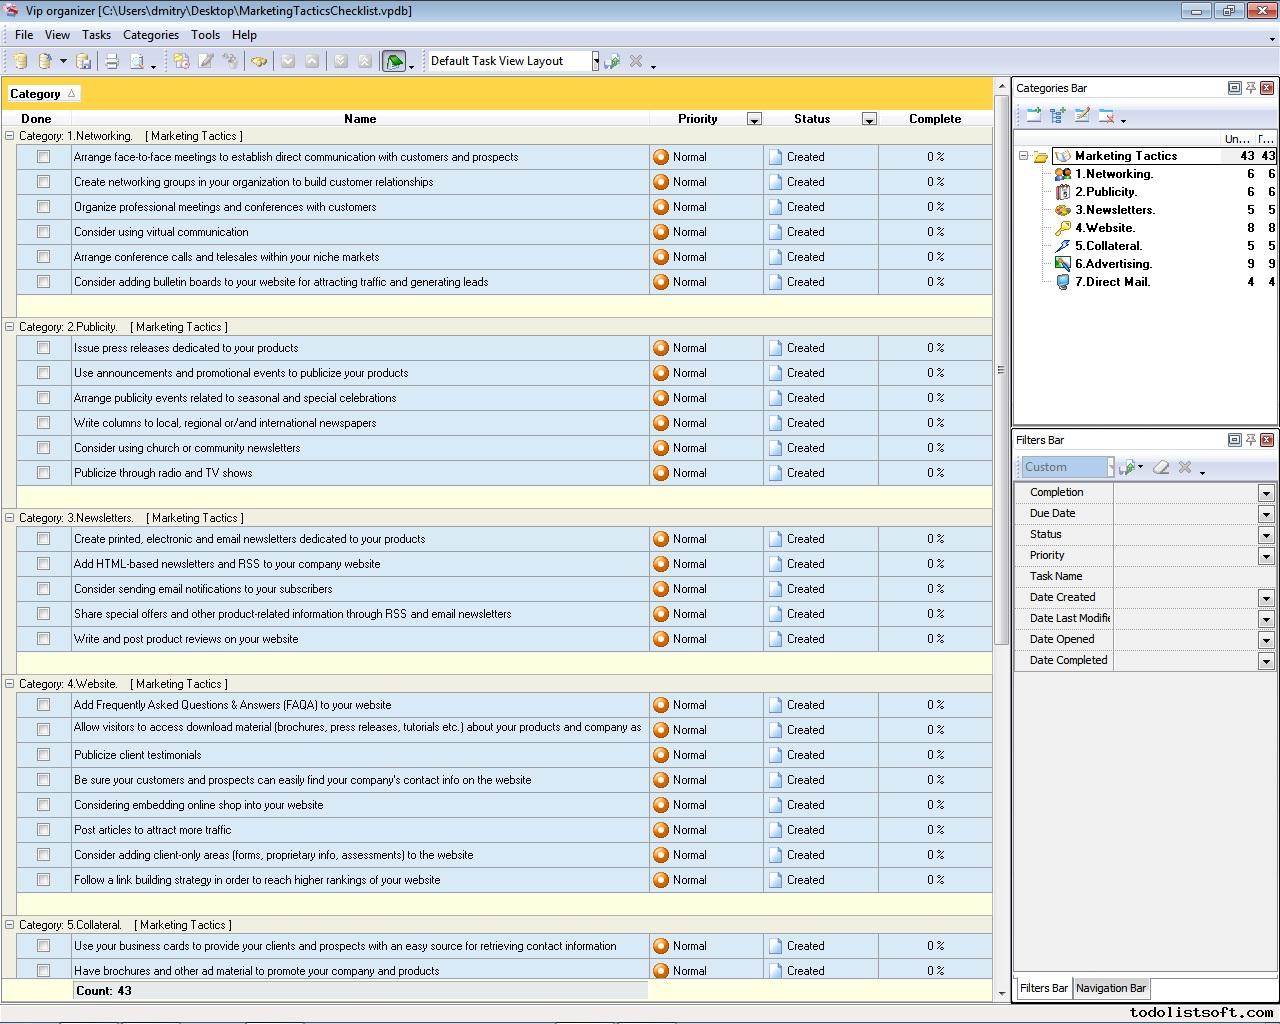Viewport: 1280px width, 1024px height.
Task: Mark 'Publicize client testimonials' as done
Action: (x=43, y=755)
